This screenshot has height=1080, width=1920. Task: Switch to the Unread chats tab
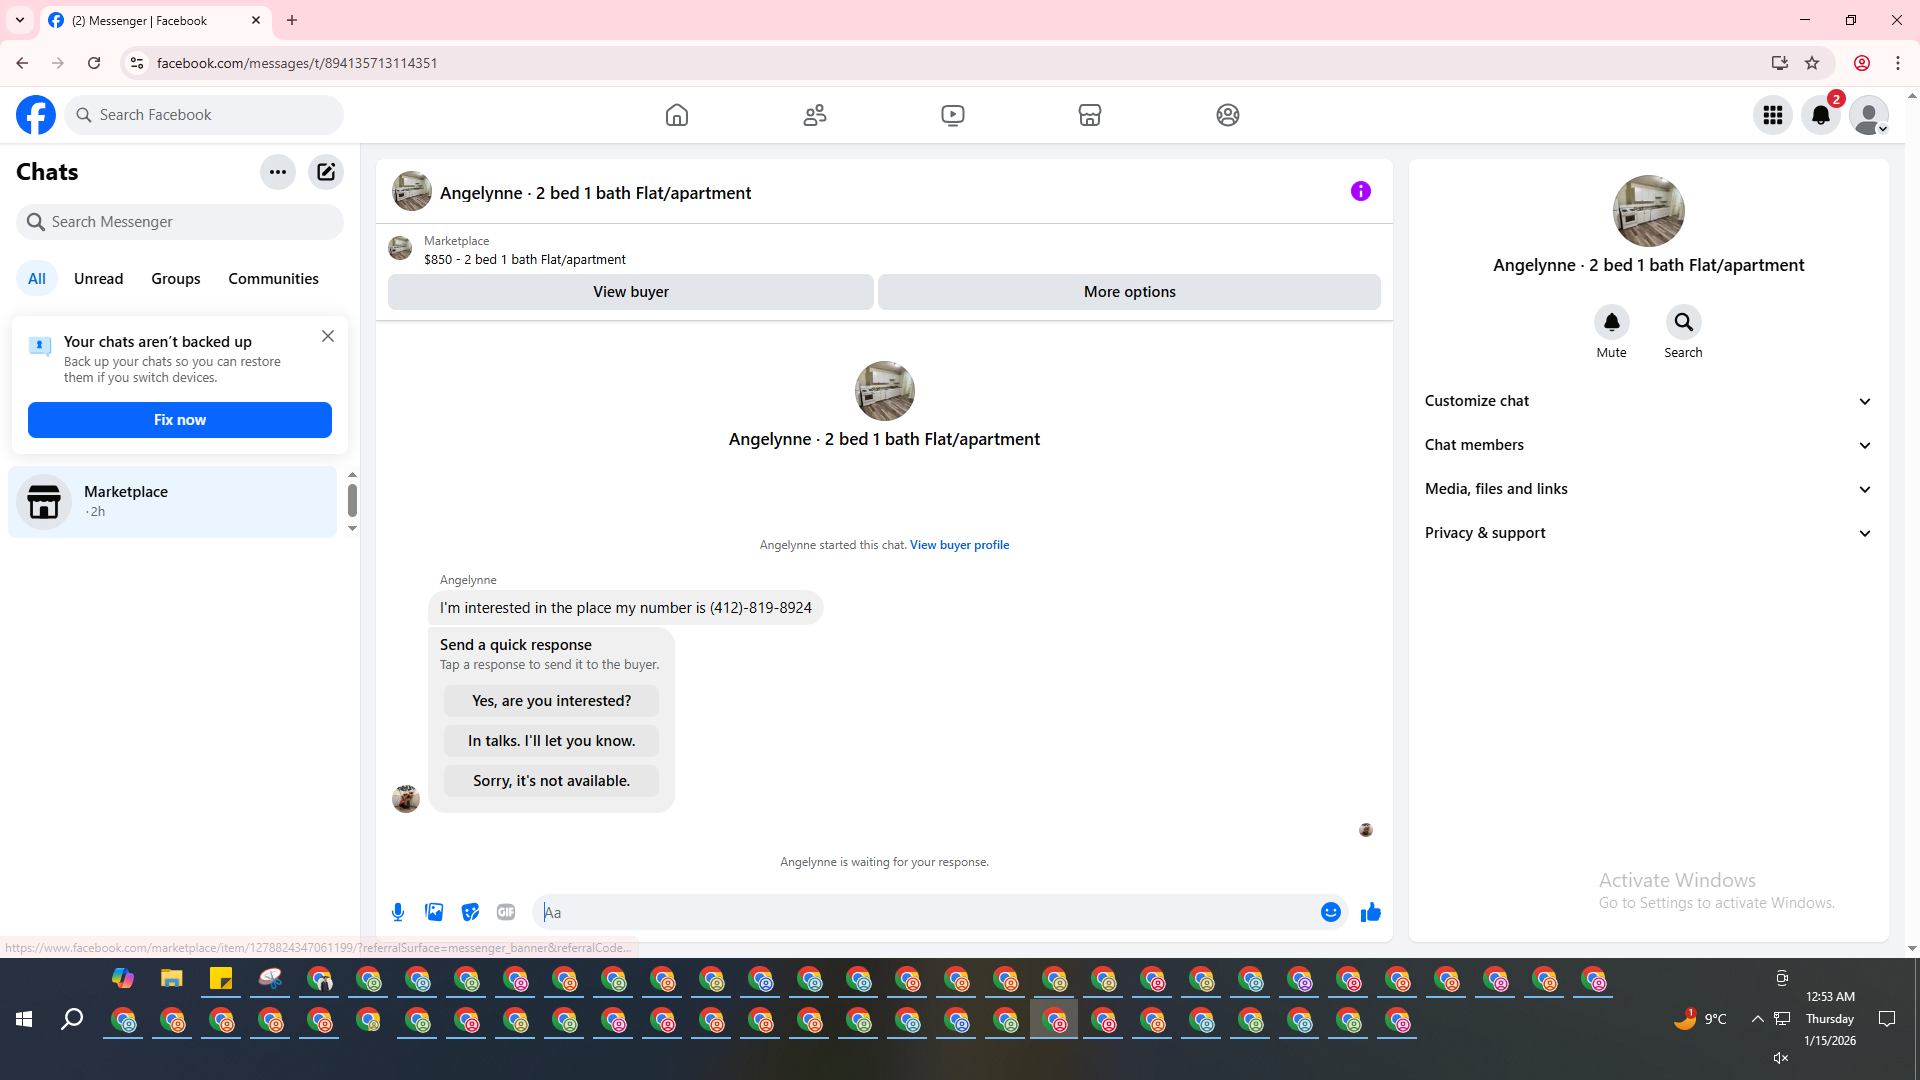point(98,279)
